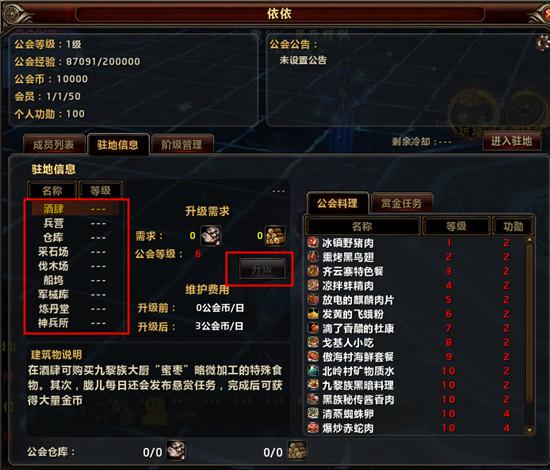Viewport: 550px width, 470px height.
Task: Click the 熏烤黑鸟翅 dish icon
Action: pos(313,257)
